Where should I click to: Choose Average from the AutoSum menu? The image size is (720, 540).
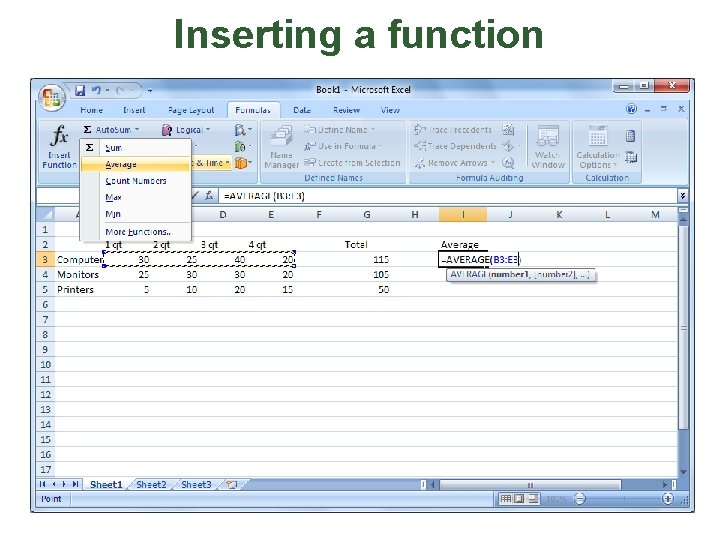pyautogui.click(x=136, y=164)
